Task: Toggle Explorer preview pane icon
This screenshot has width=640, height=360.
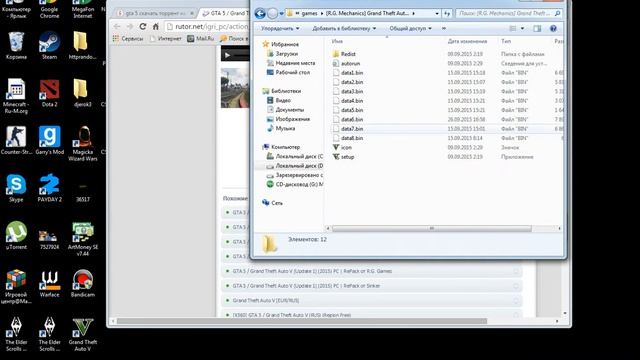Action: coord(537,28)
